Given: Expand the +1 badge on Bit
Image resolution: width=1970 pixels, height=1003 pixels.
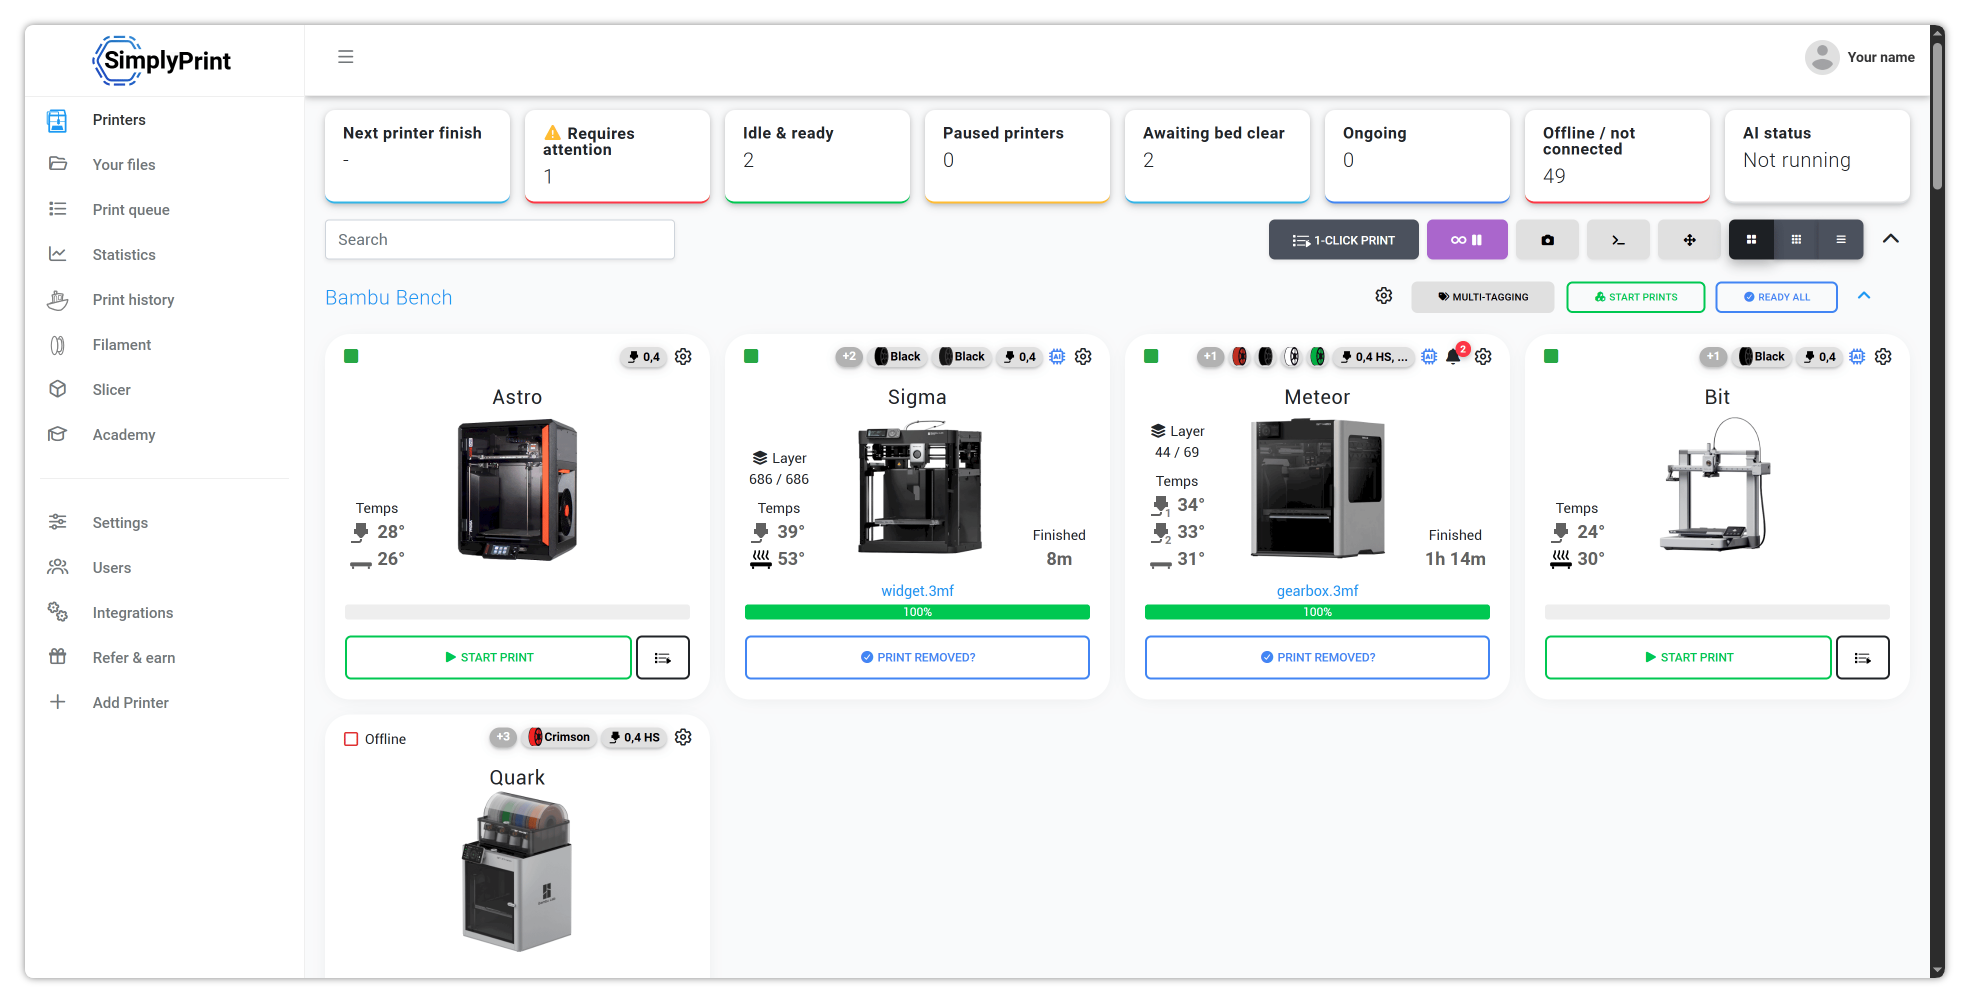Looking at the screenshot, I should pyautogui.click(x=1713, y=357).
